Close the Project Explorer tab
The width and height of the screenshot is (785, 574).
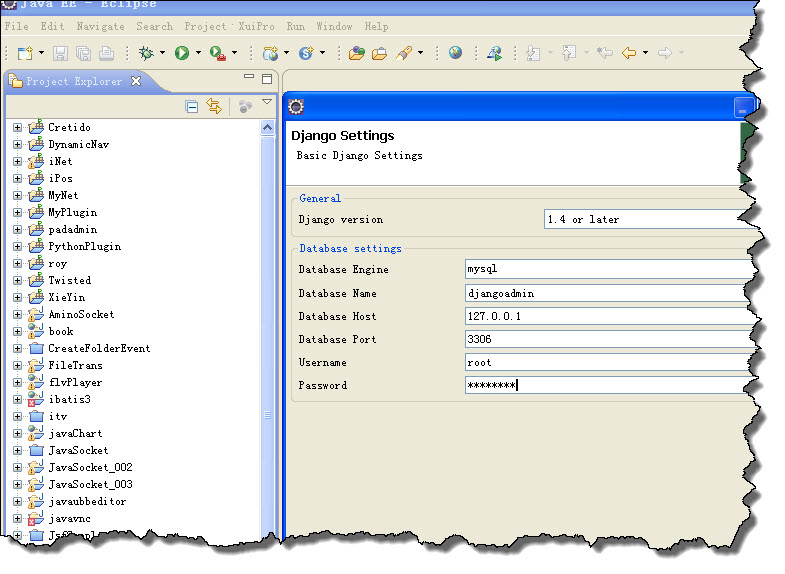coord(136,81)
